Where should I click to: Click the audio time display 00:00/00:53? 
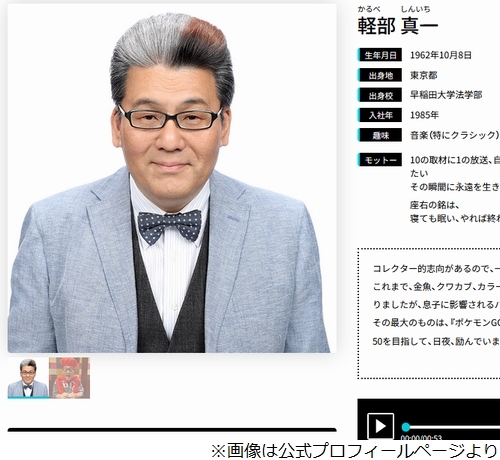421,437
